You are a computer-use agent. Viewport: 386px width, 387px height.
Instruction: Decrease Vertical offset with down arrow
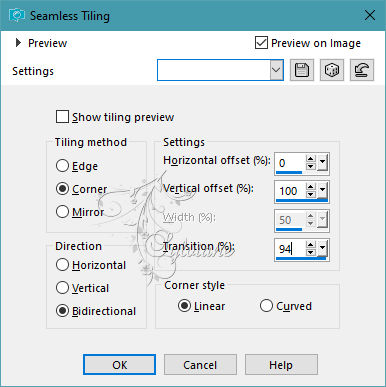pyautogui.click(x=311, y=194)
